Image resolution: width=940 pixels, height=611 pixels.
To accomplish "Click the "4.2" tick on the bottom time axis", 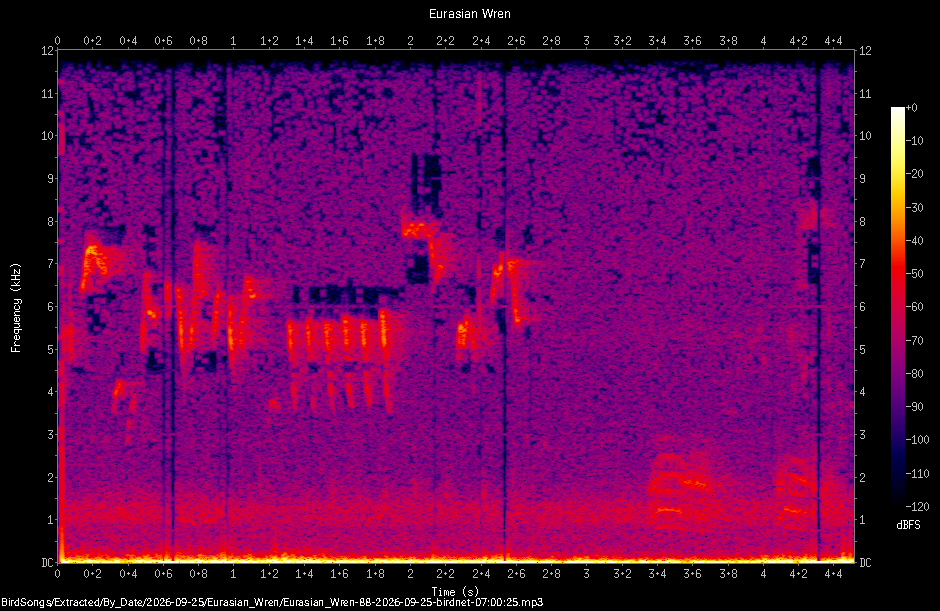I will coord(799,574).
